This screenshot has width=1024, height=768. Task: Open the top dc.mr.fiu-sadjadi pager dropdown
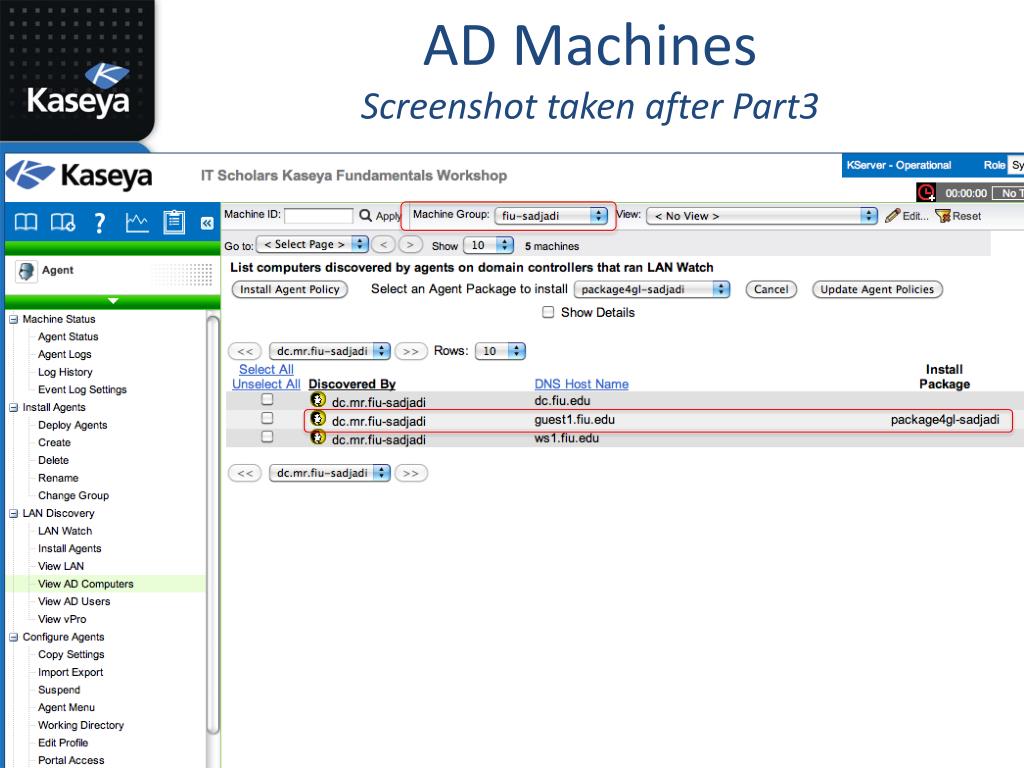click(330, 351)
